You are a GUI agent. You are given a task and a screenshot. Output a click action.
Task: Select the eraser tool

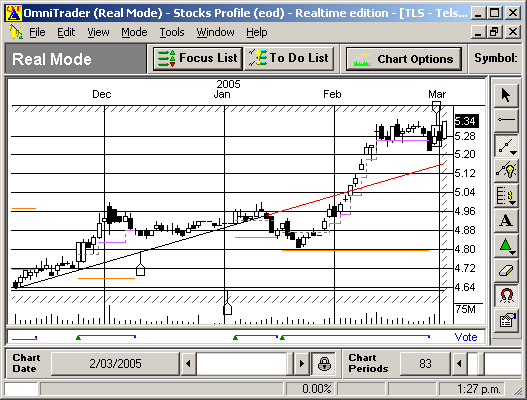click(506, 271)
